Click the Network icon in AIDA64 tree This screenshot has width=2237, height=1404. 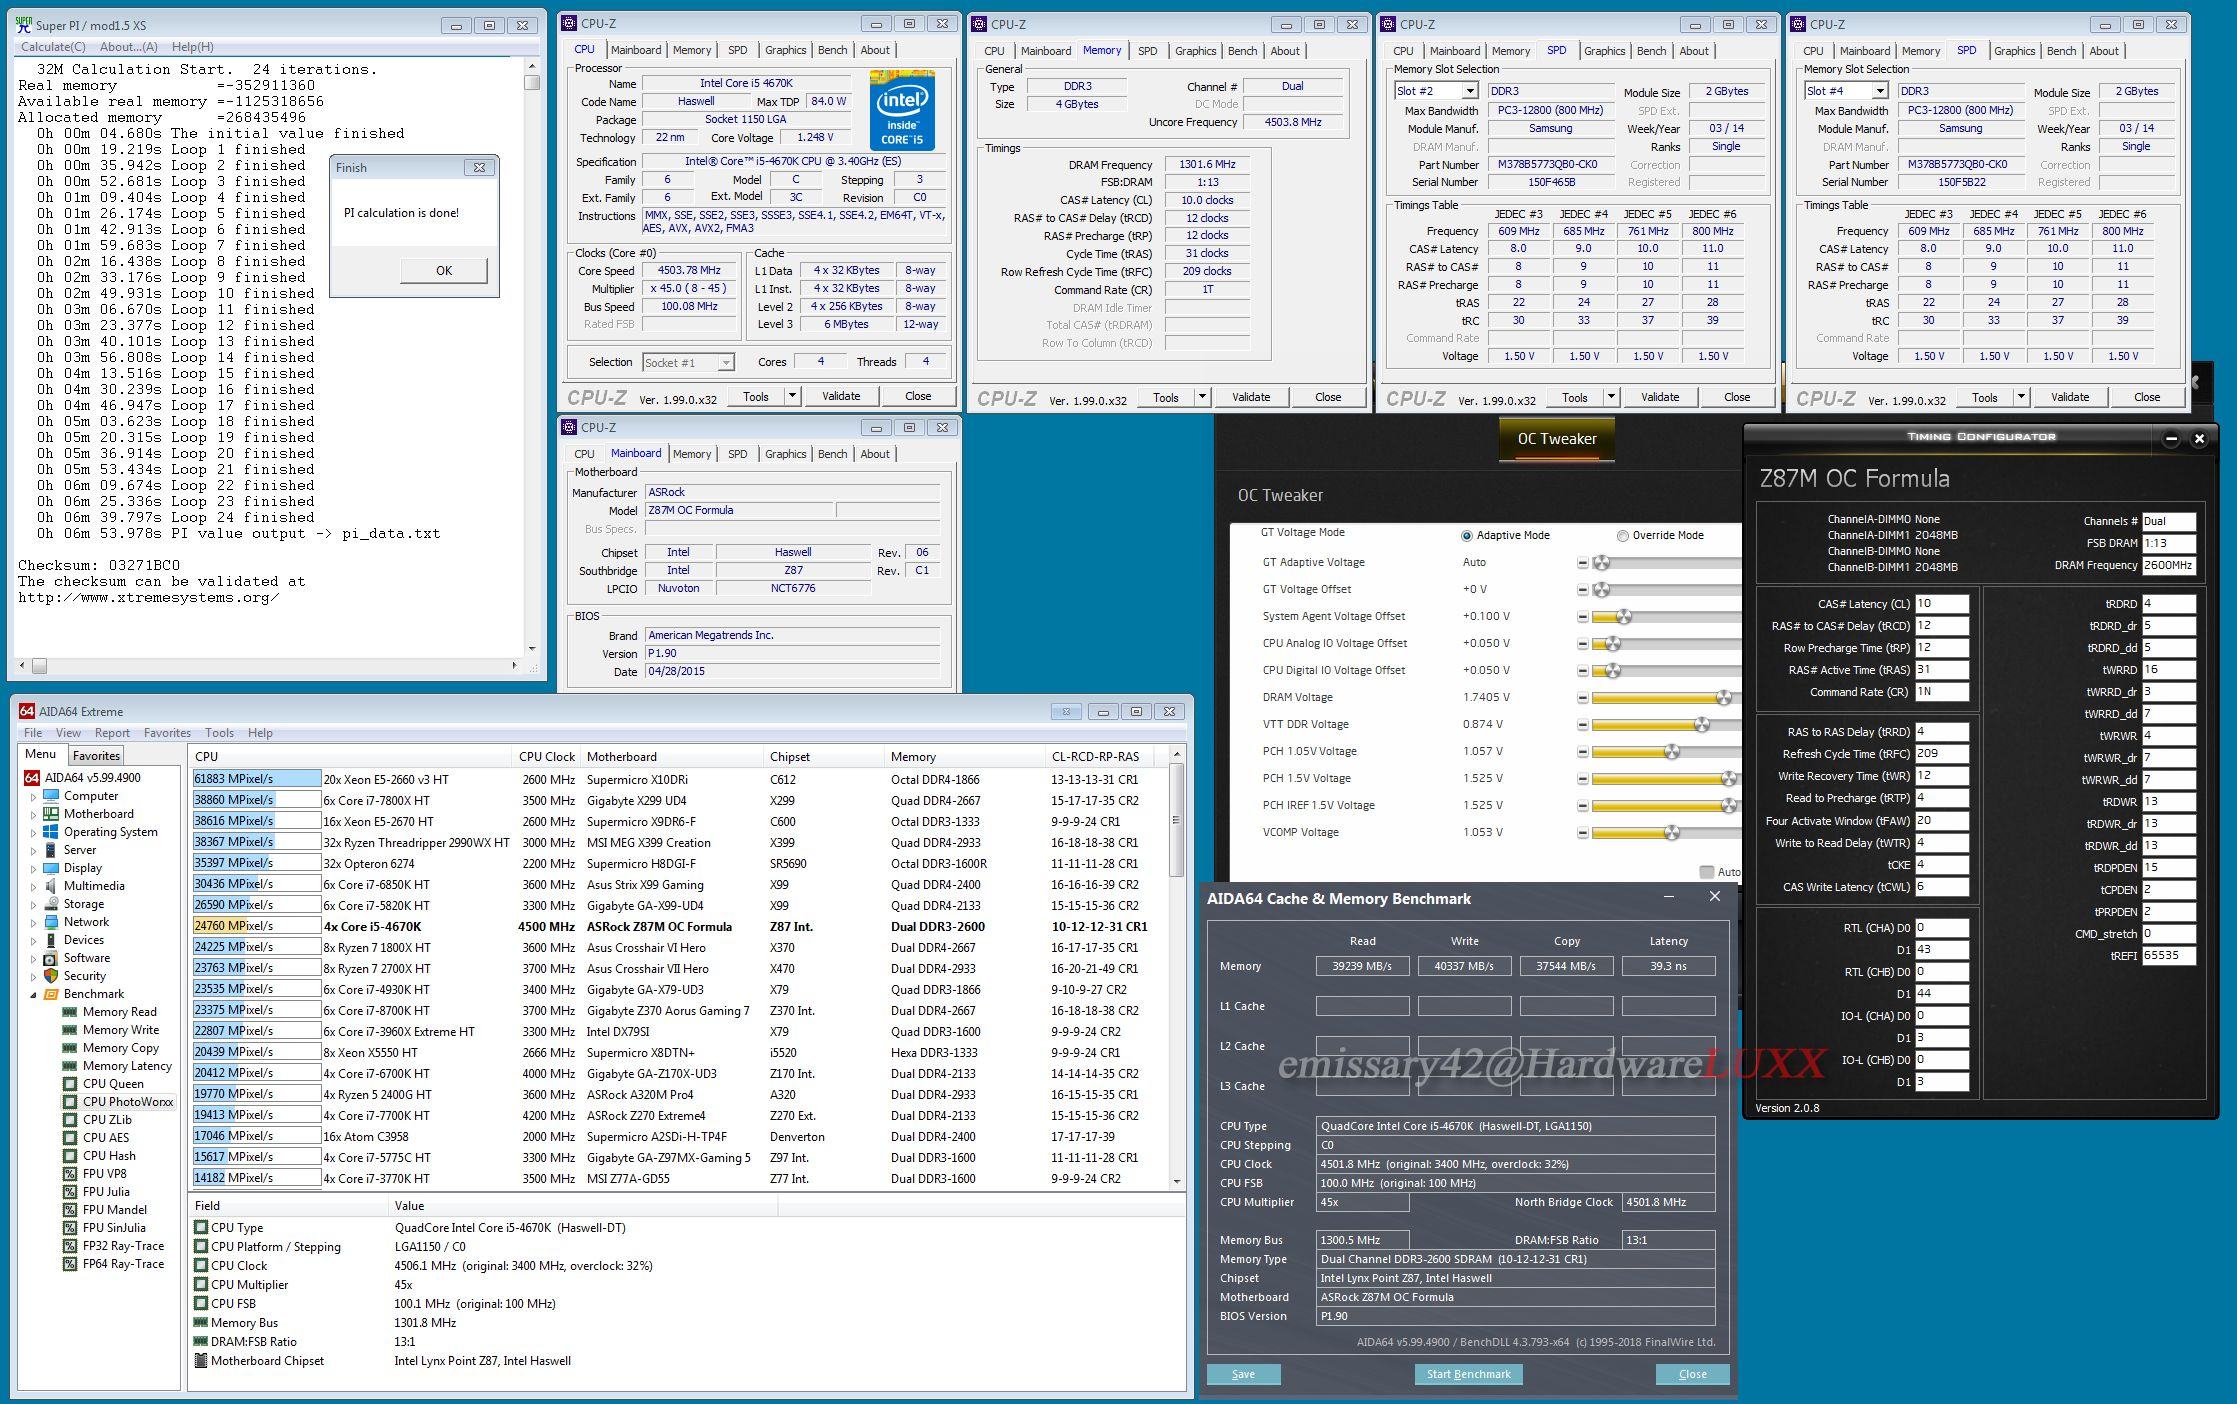[51, 922]
